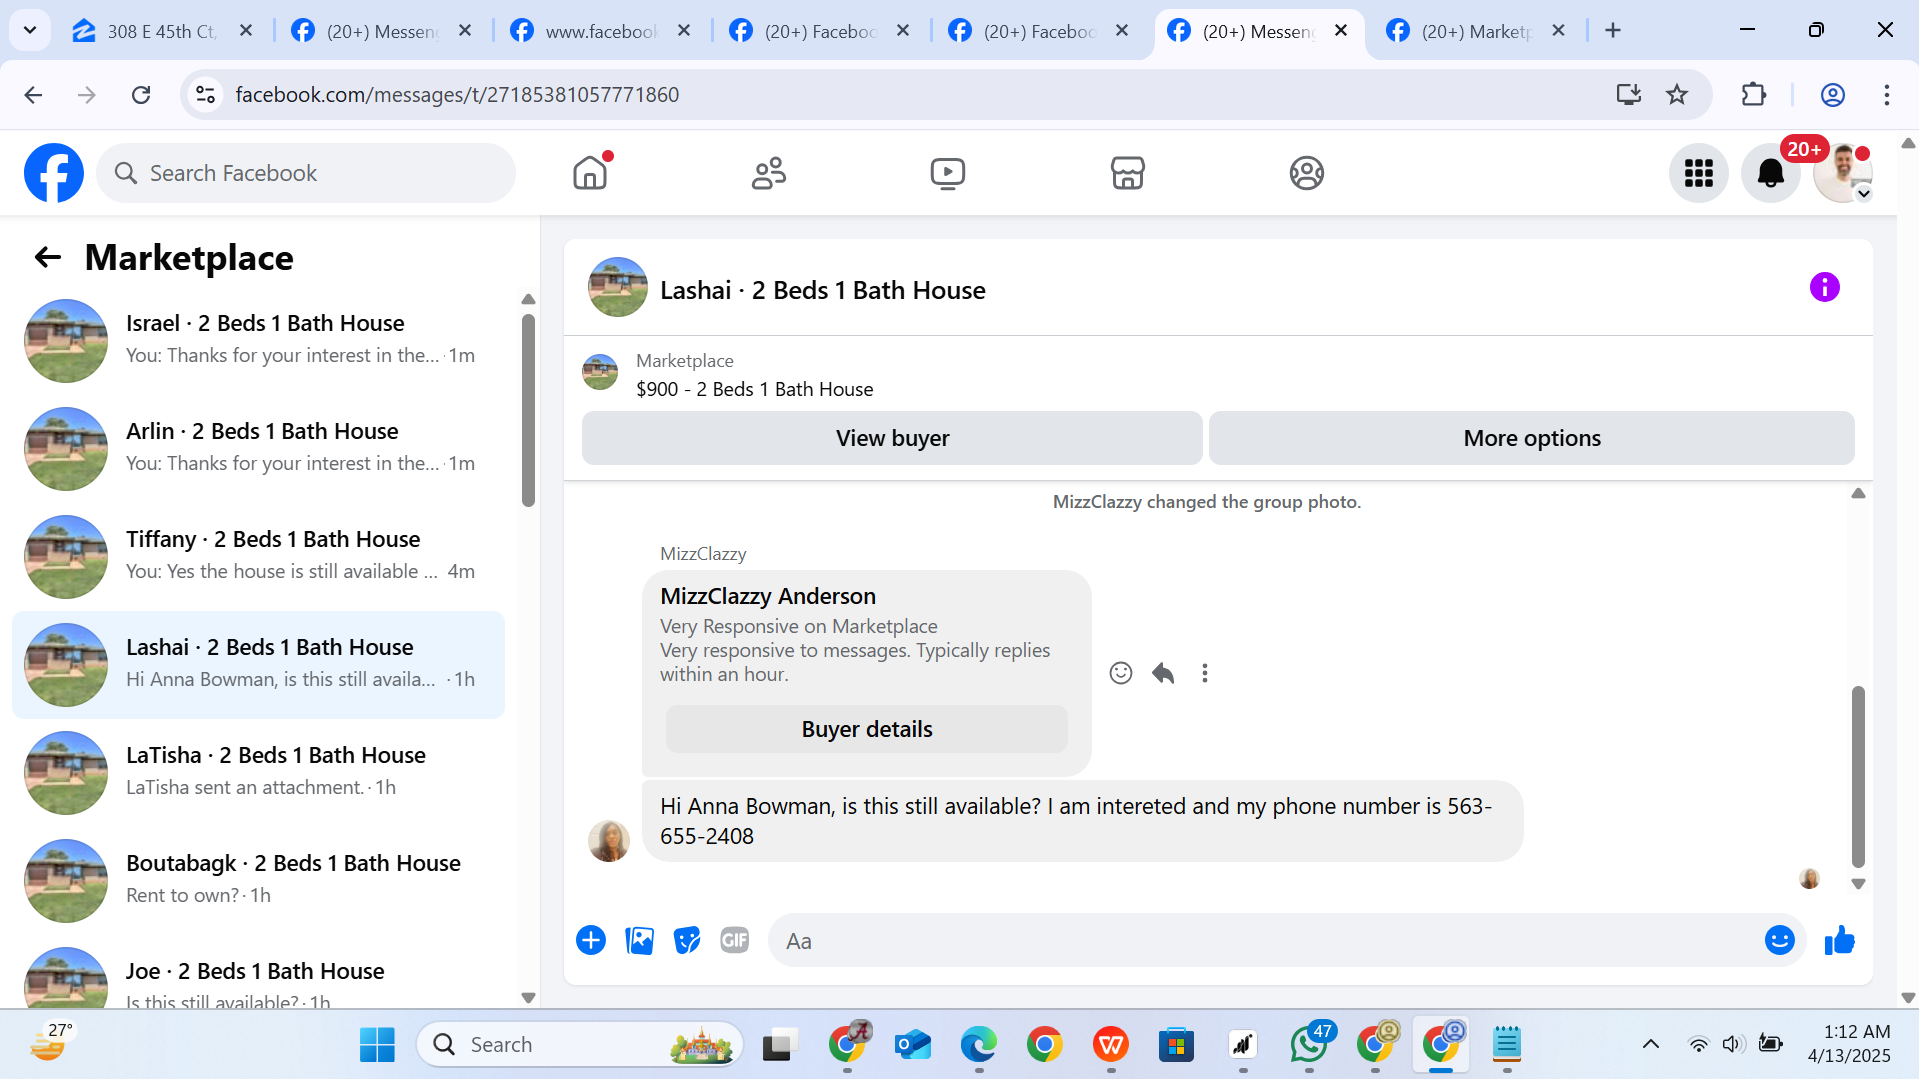The image size is (1919, 1079).
Task: Open more actions plus icon in composer
Action: pyautogui.click(x=591, y=940)
